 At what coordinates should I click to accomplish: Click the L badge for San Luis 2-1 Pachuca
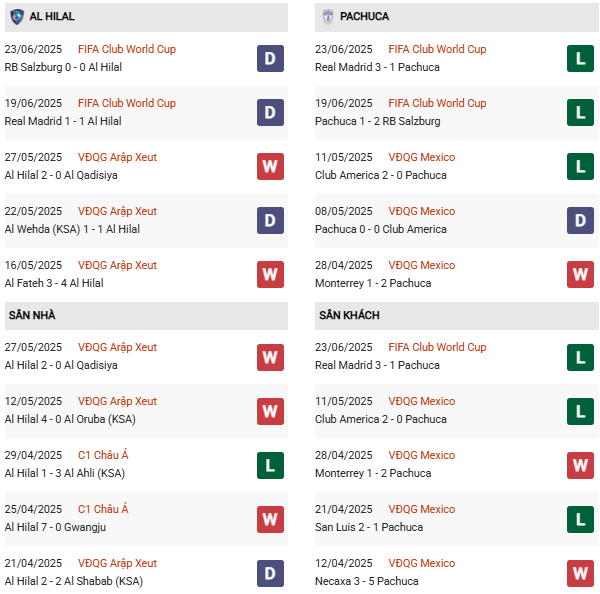(x=580, y=519)
